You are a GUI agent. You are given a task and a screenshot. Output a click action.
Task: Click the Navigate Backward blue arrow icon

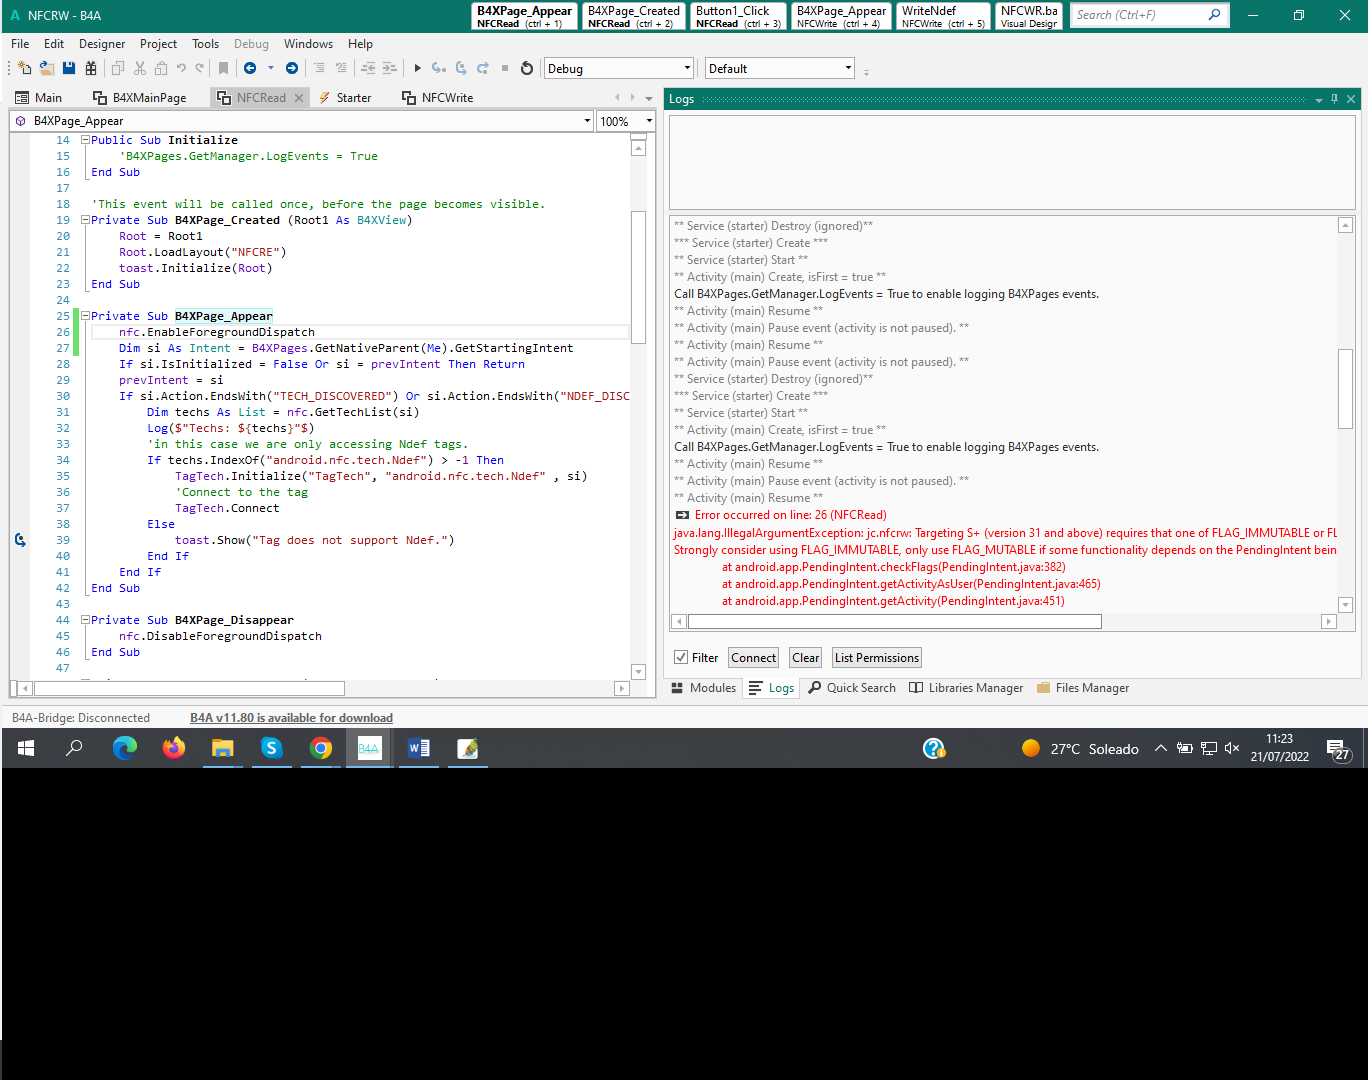tap(251, 68)
